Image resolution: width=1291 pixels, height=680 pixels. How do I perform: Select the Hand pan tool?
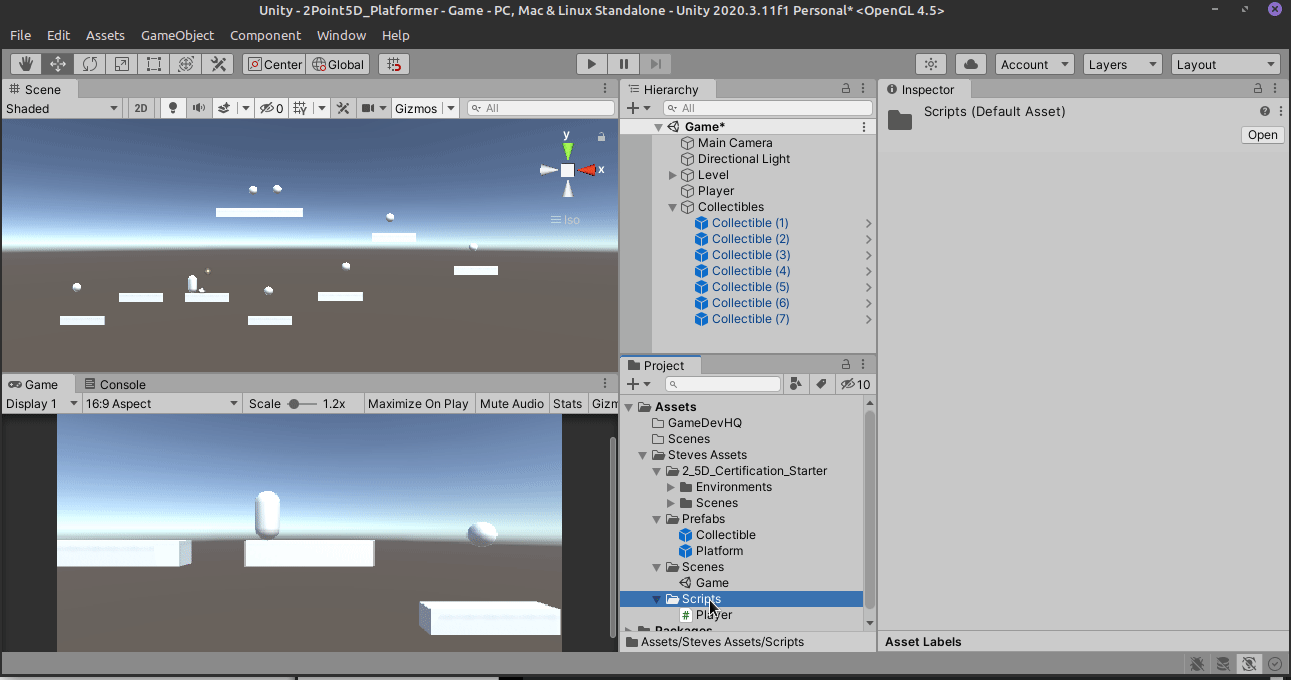[25, 63]
